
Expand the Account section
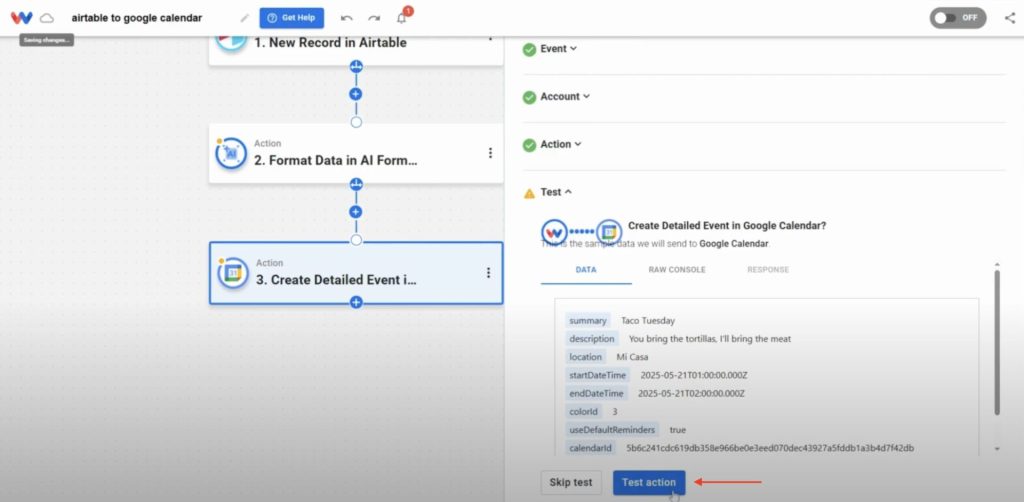[565, 96]
